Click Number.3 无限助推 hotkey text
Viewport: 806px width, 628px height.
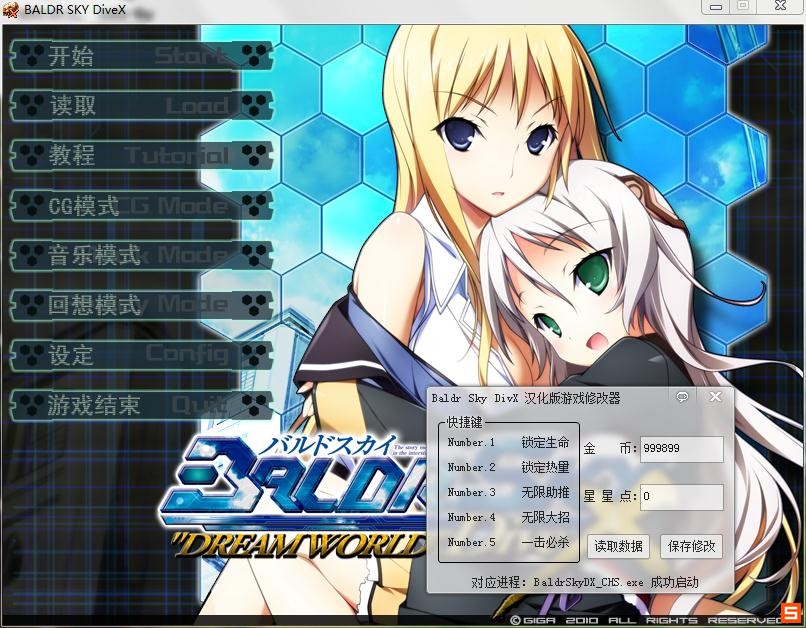508,492
